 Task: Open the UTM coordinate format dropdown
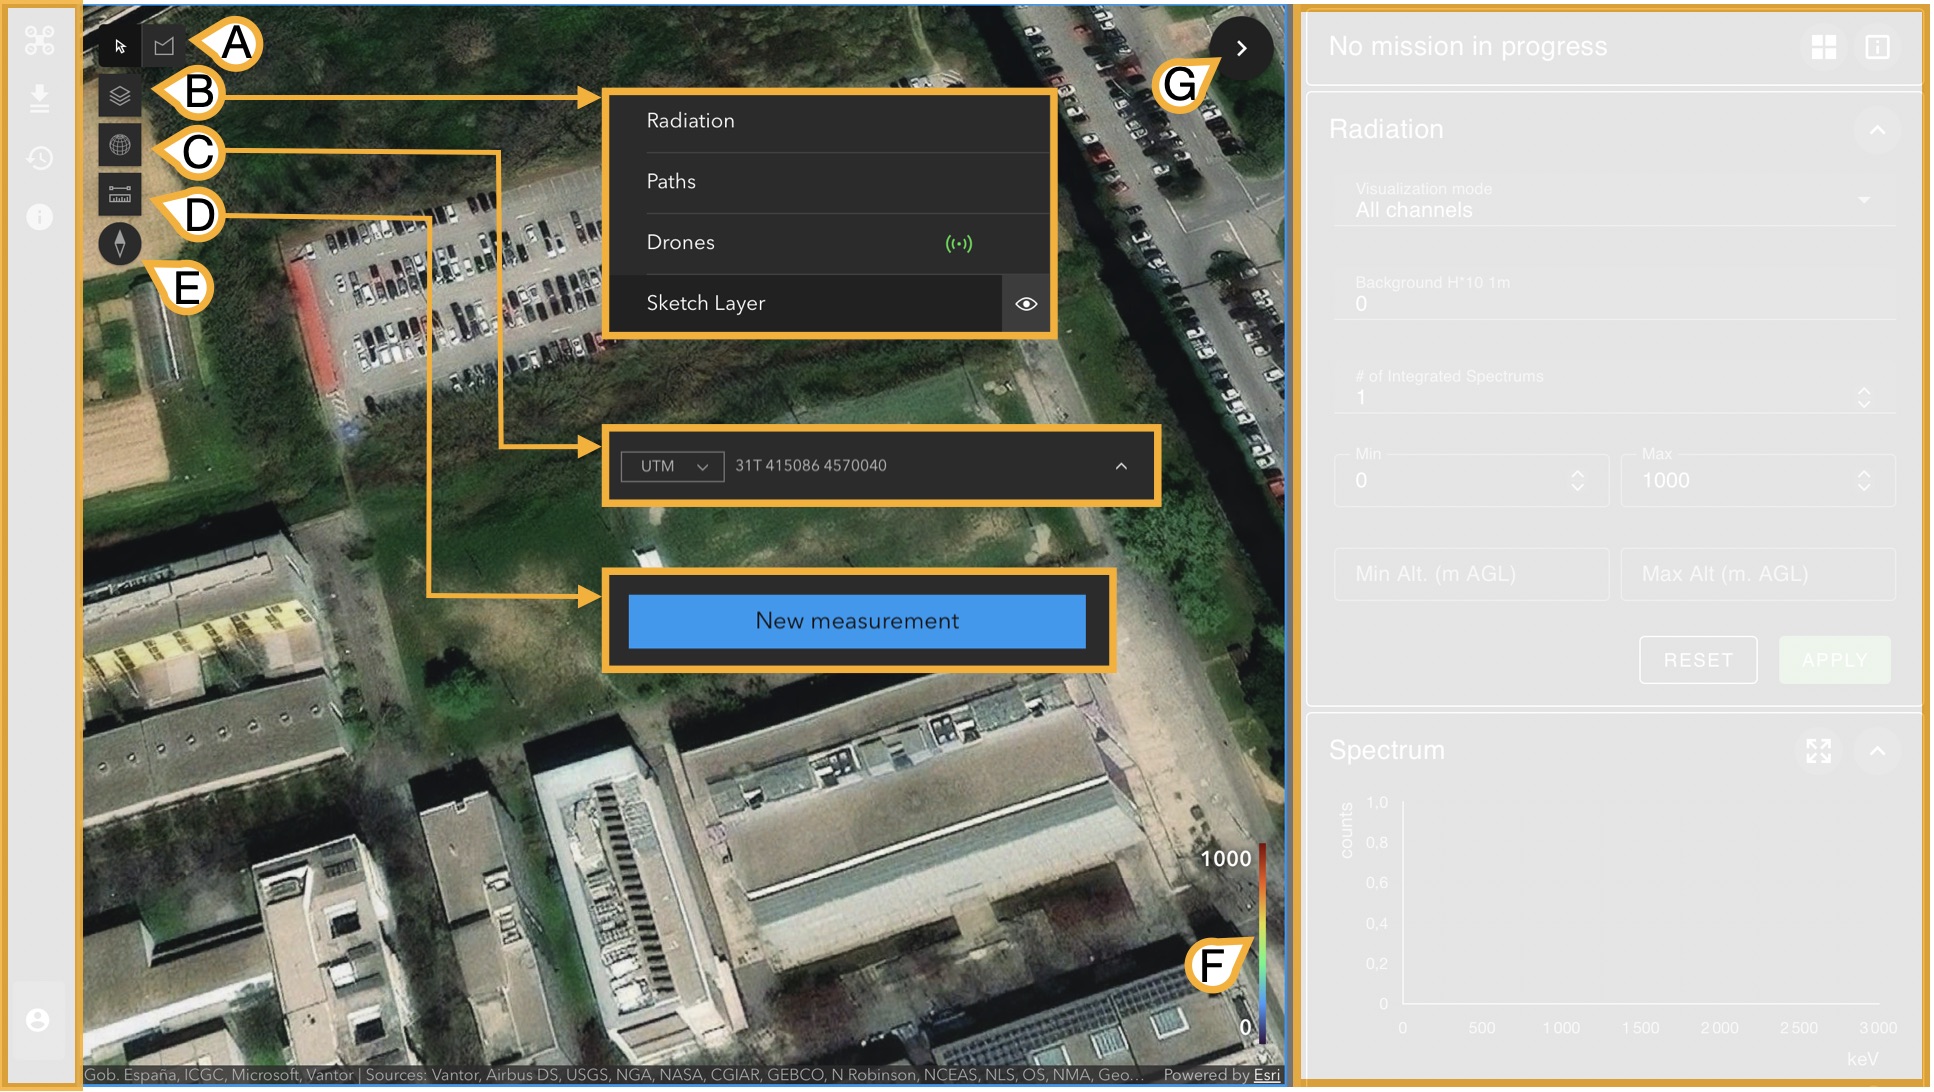click(x=672, y=466)
